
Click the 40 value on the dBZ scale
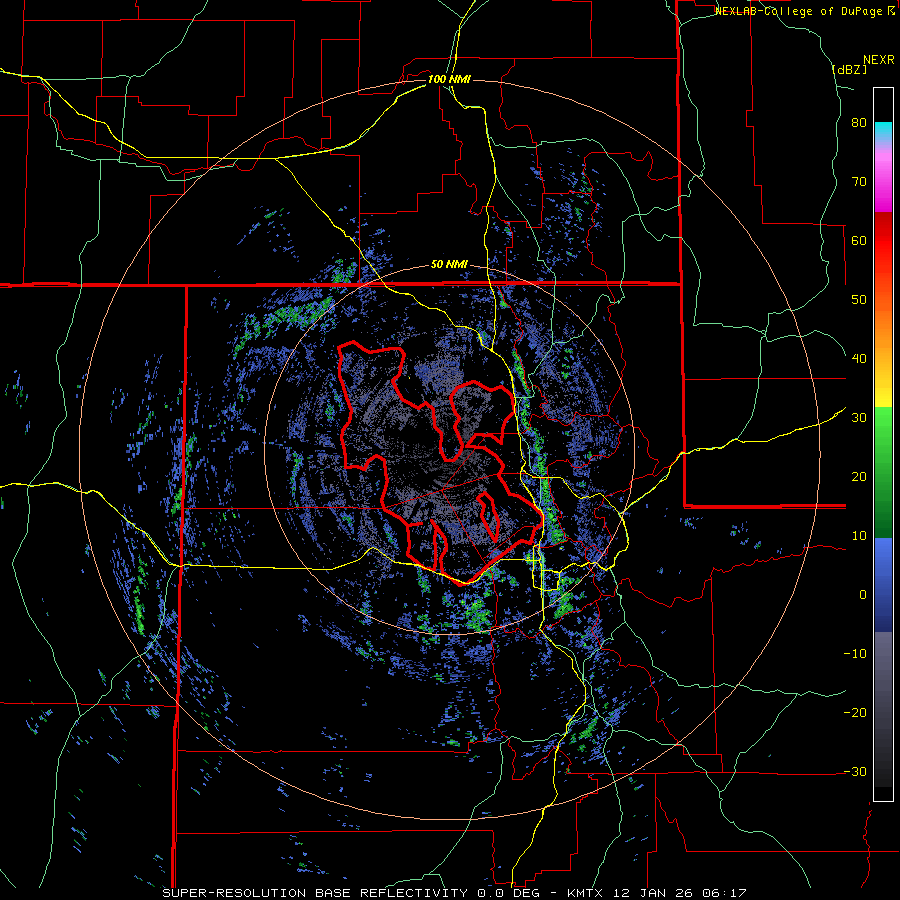pos(859,359)
